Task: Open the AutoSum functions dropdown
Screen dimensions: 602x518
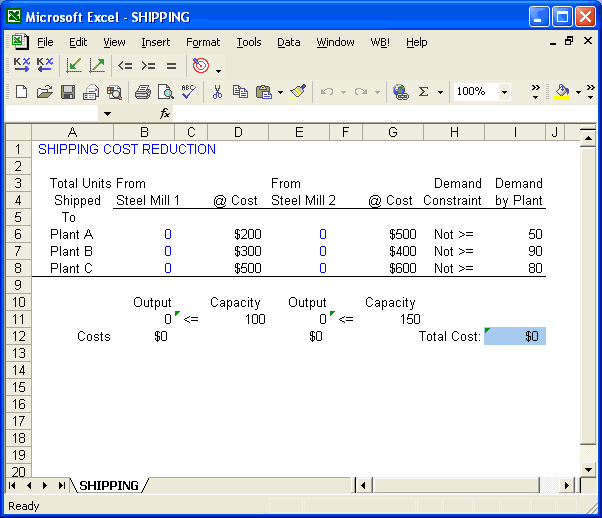Action: 440,92
